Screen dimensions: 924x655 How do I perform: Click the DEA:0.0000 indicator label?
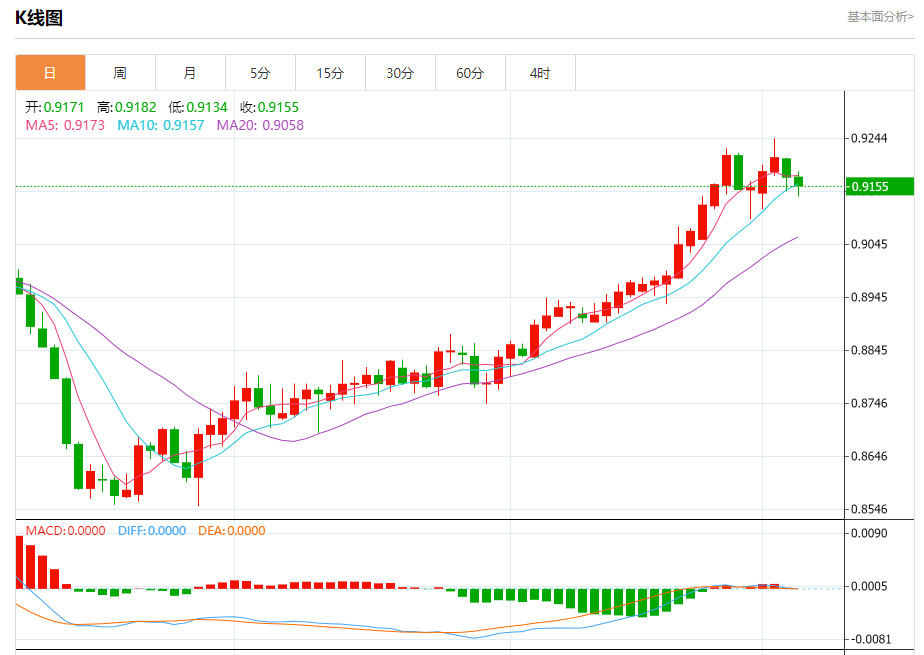232,531
